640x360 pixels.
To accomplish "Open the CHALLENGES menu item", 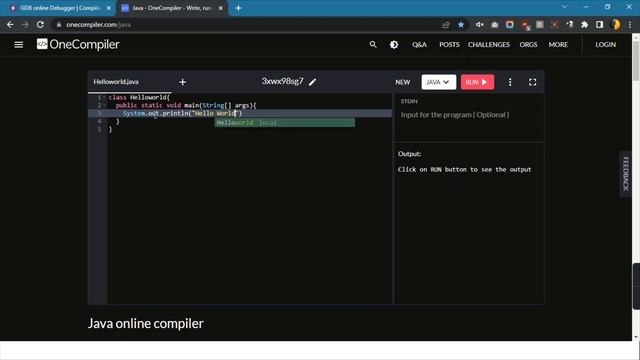I will (x=489, y=44).
